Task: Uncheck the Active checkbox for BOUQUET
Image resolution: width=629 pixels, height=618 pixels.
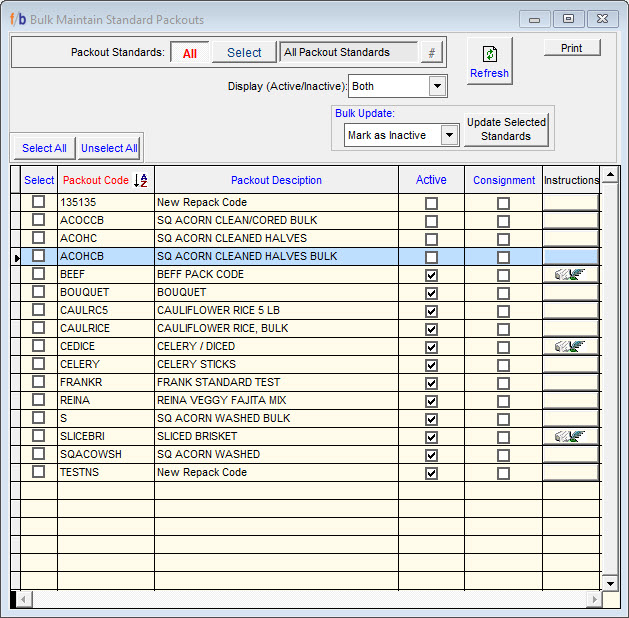Action: (x=431, y=293)
